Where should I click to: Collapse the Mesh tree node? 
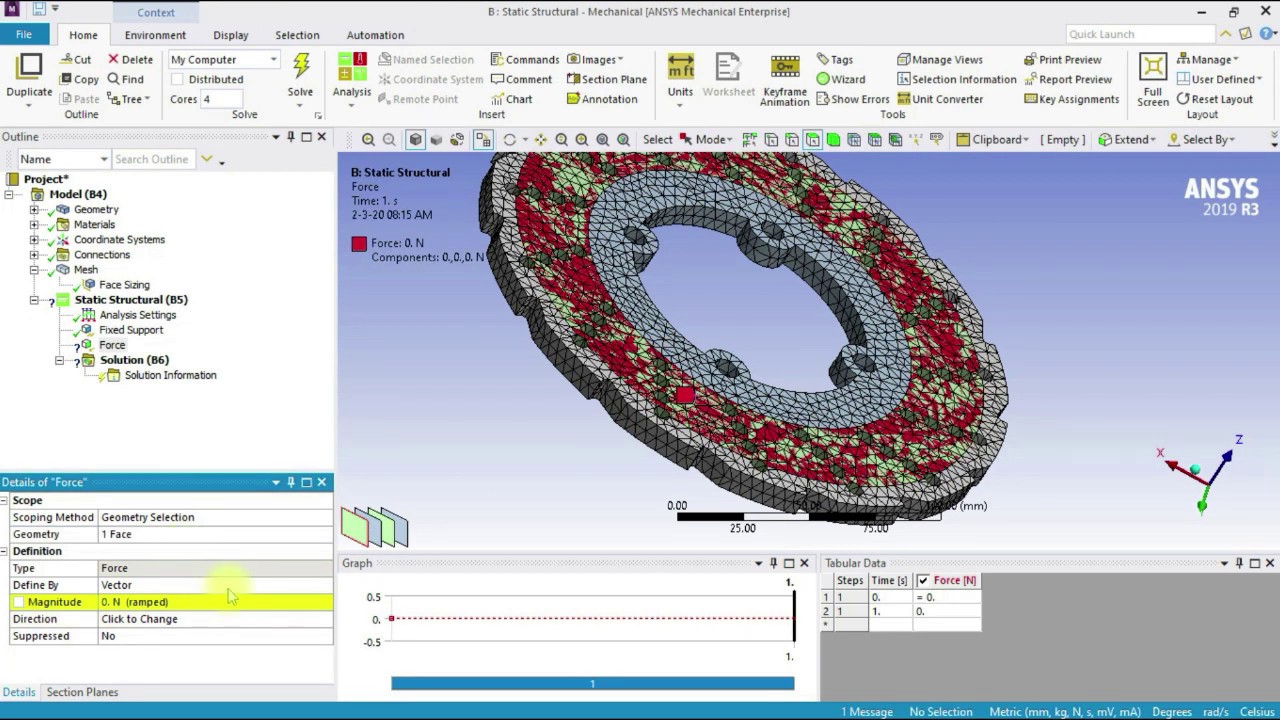point(34,270)
